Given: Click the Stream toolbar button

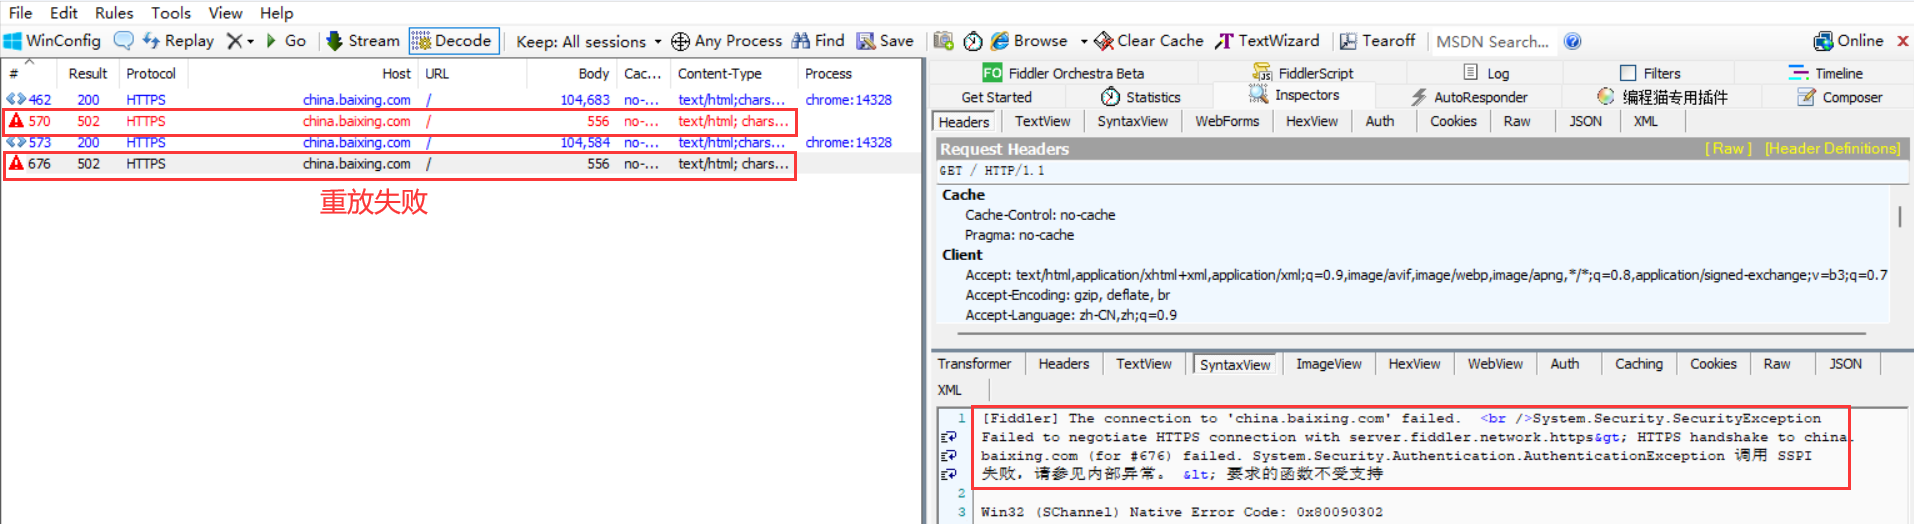Looking at the screenshot, I should (362, 41).
